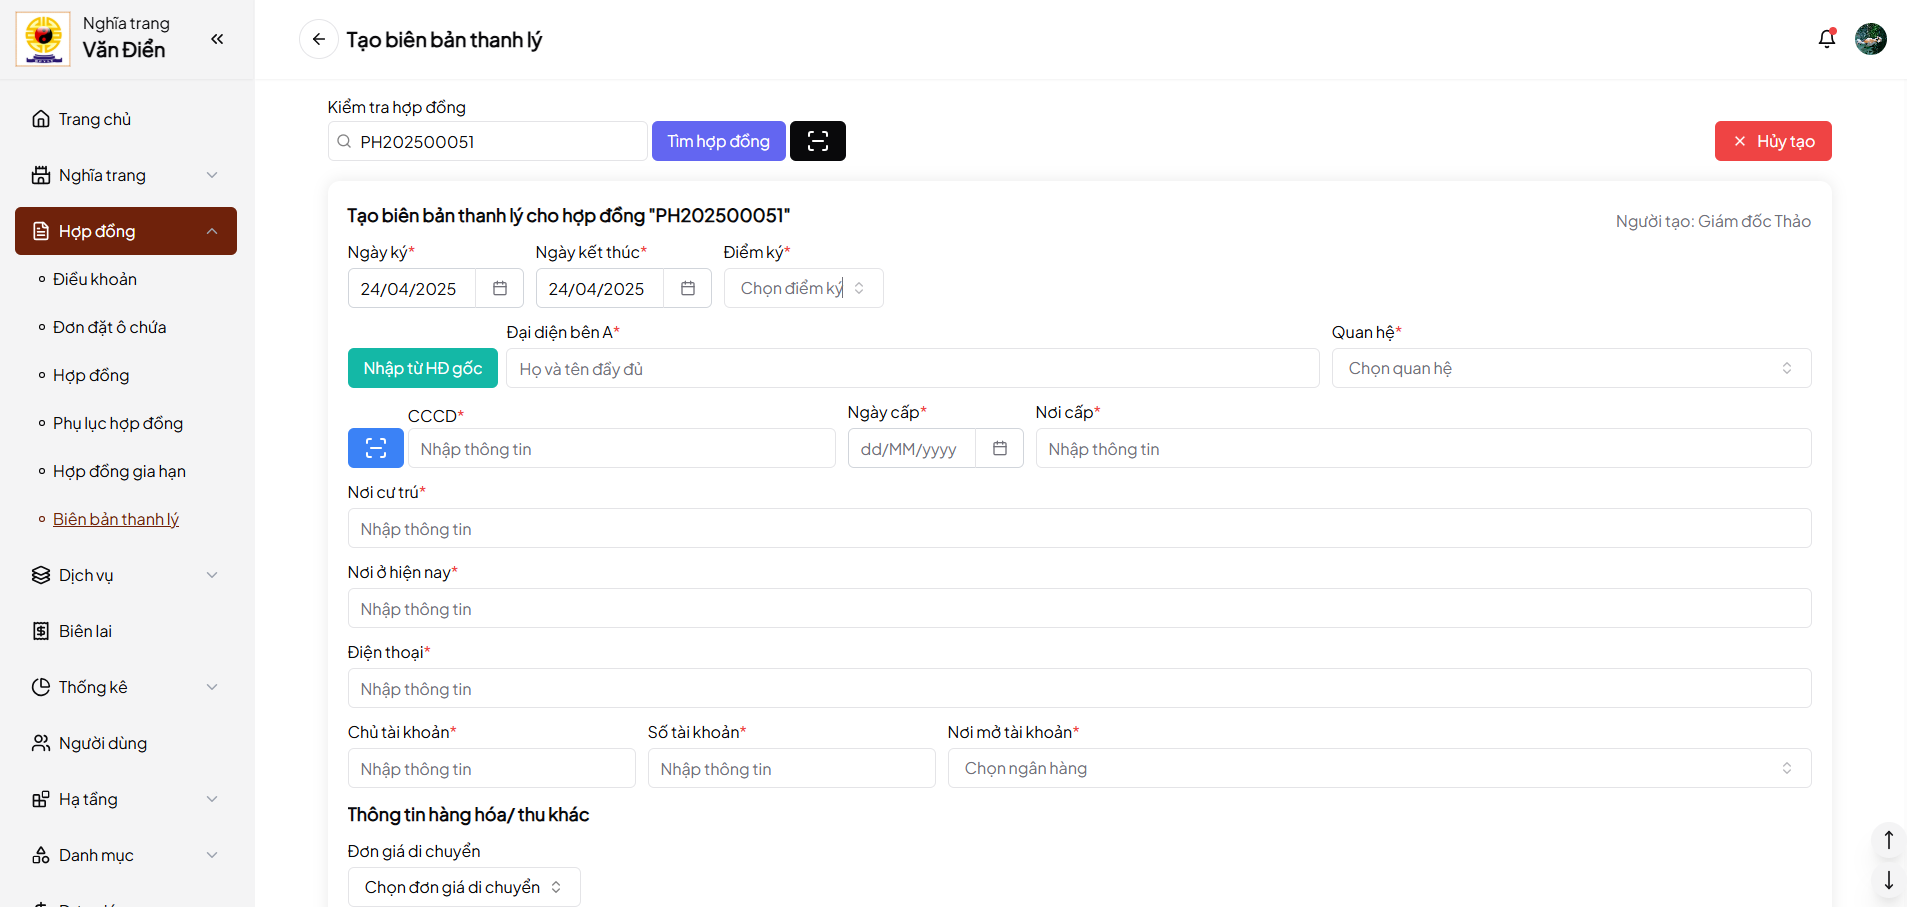This screenshot has height=907, width=1907.
Task: Open the Ngày kết thúc calendar picker
Action: click(688, 288)
